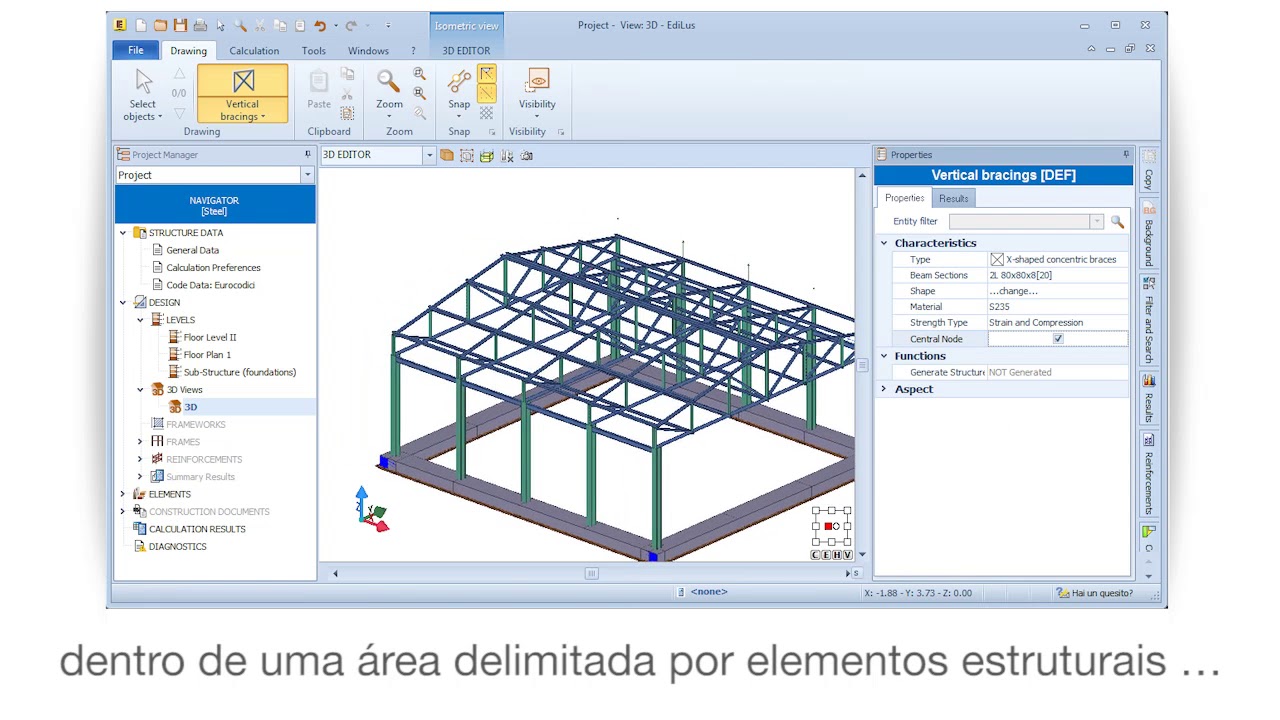Click the Snap tool icon

(459, 82)
